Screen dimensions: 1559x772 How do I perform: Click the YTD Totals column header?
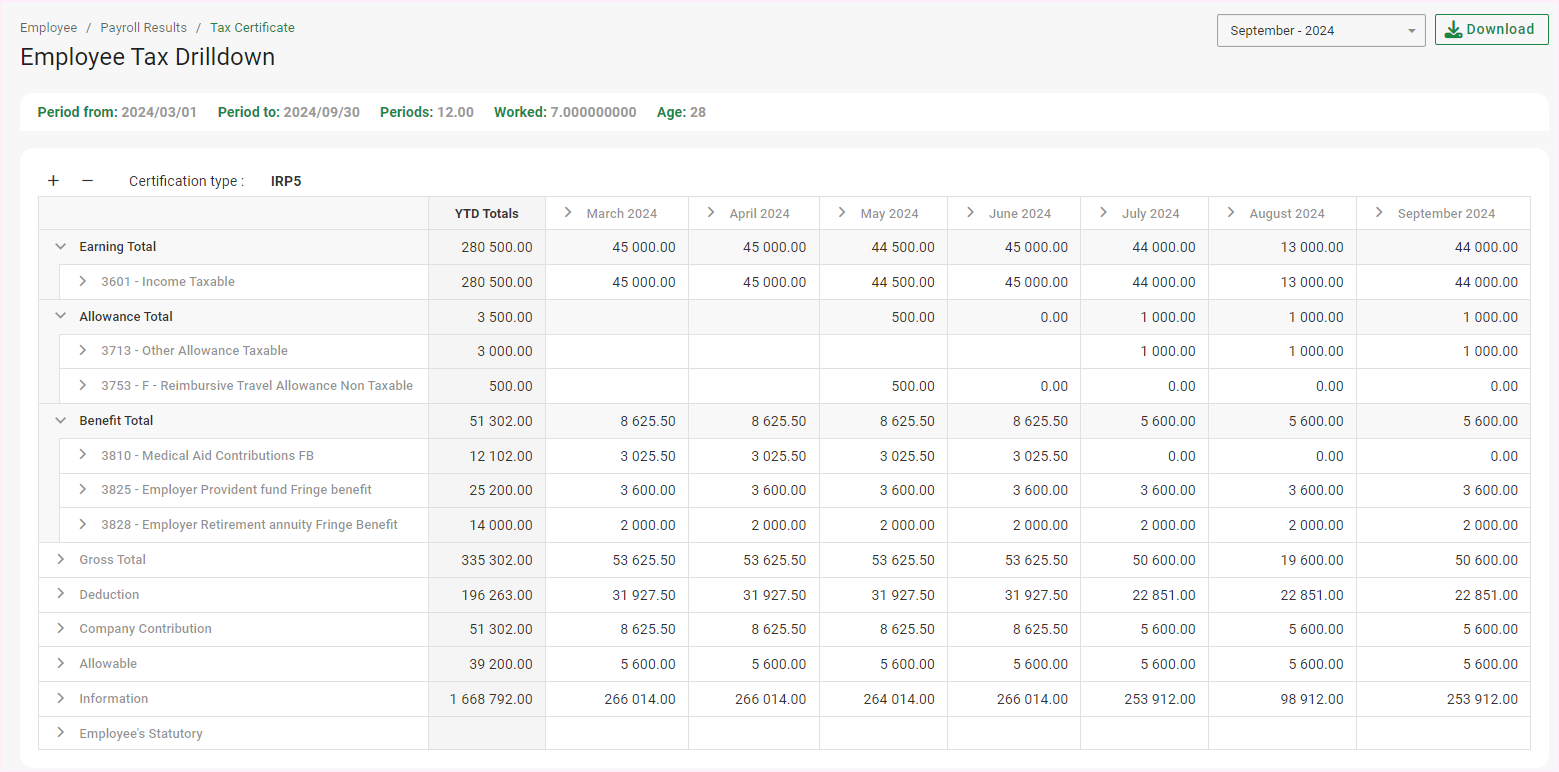tap(486, 213)
